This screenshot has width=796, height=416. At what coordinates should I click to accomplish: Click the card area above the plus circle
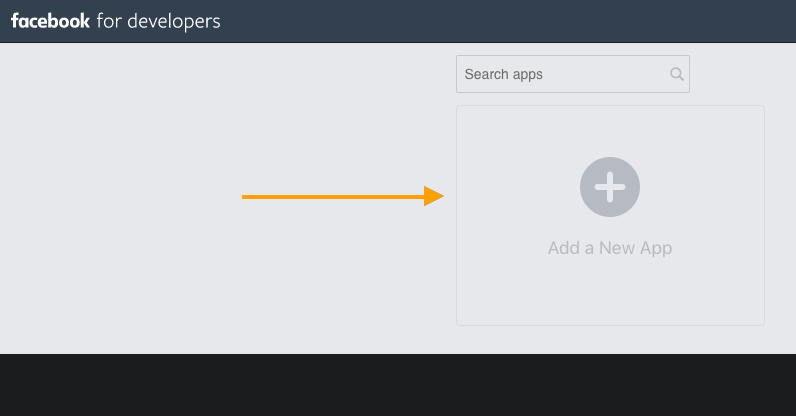(x=610, y=131)
